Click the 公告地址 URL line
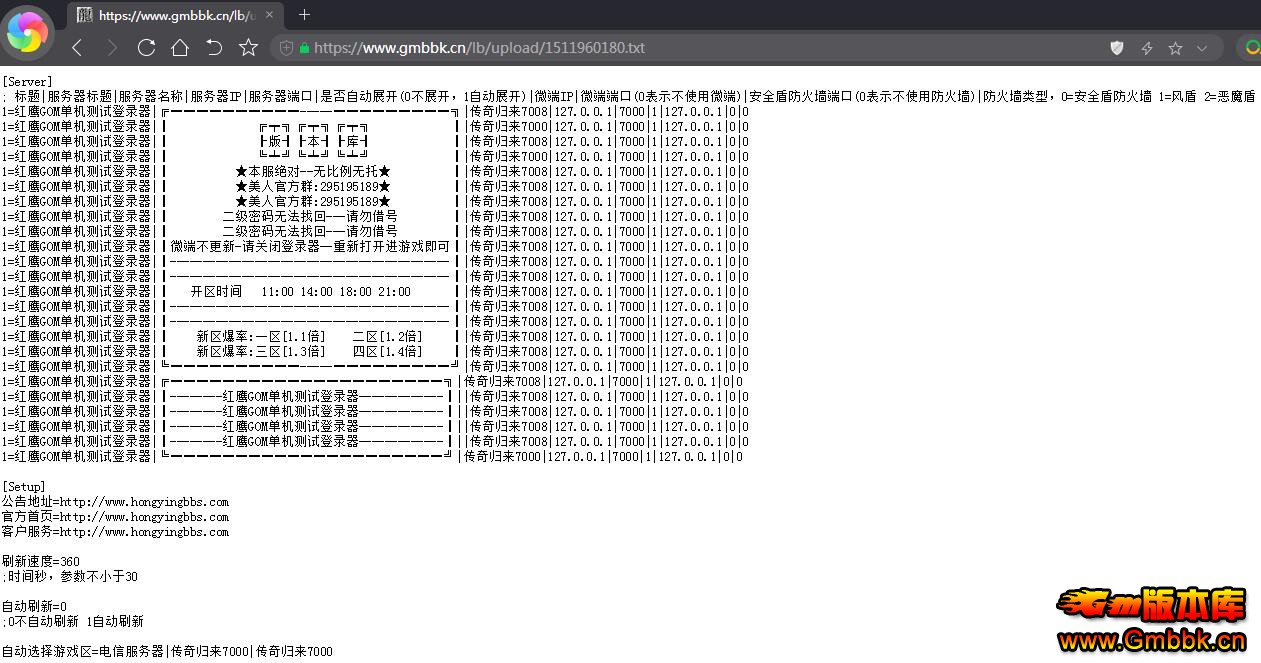Viewport: 1261px width, 663px height. 115,502
